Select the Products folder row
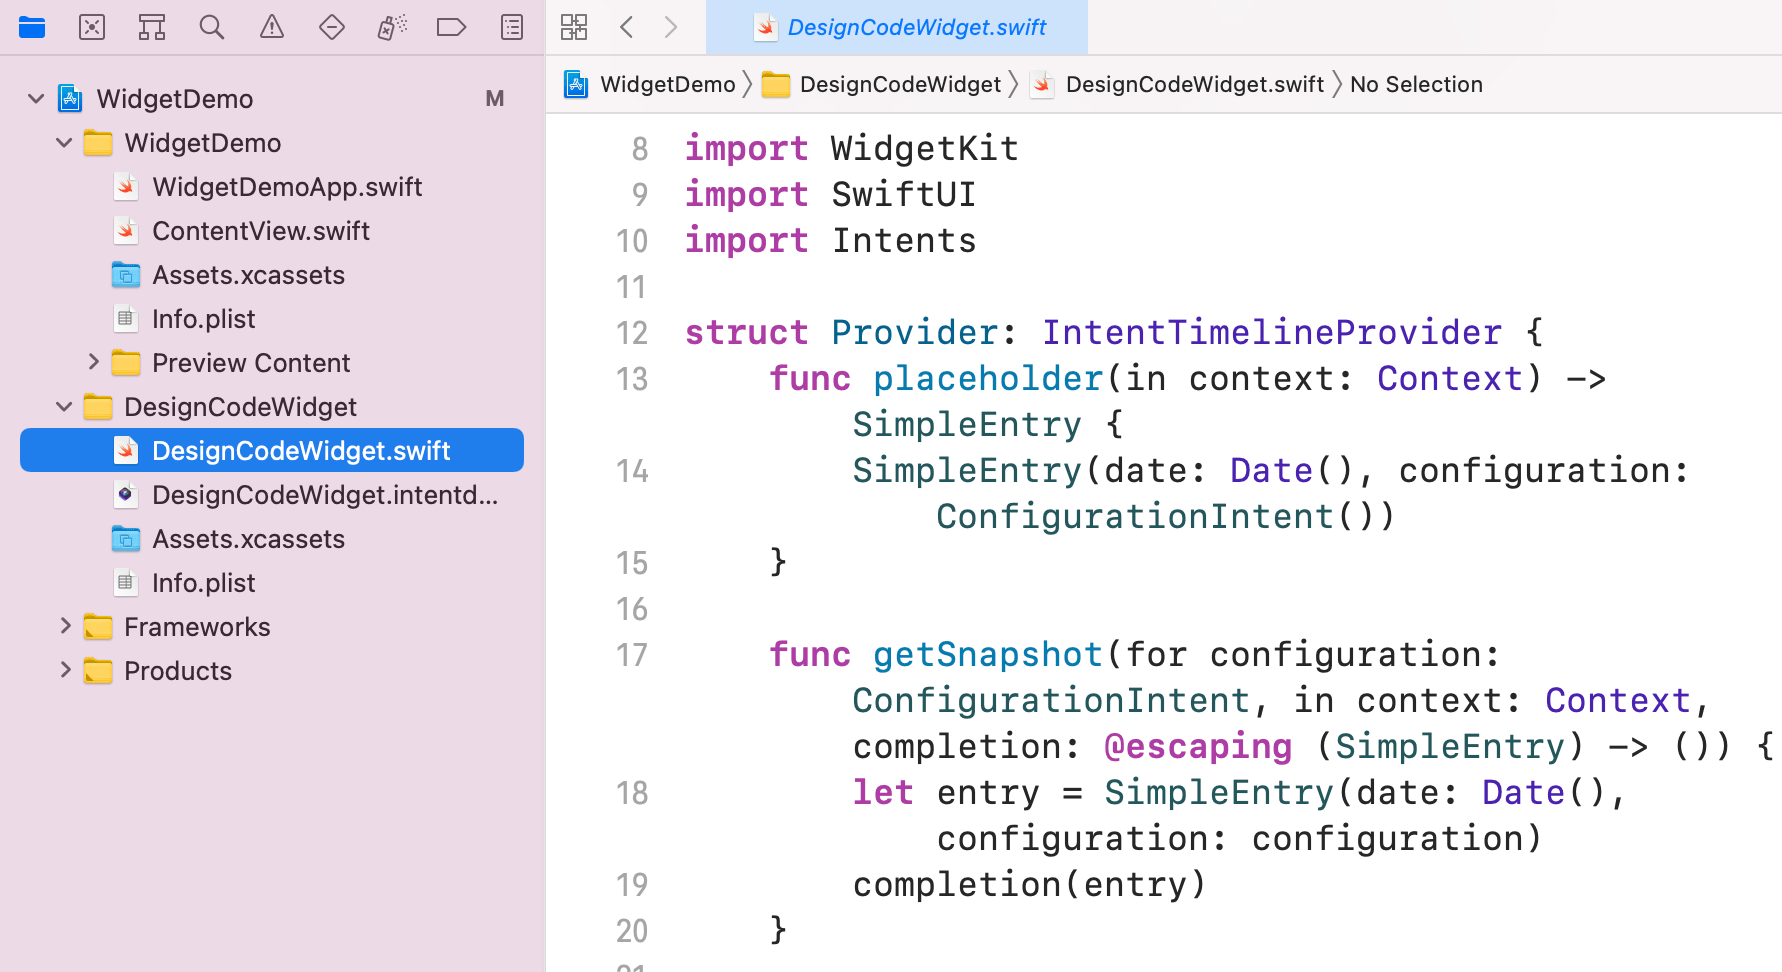Image resolution: width=1782 pixels, height=972 pixels. click(272, 671)
